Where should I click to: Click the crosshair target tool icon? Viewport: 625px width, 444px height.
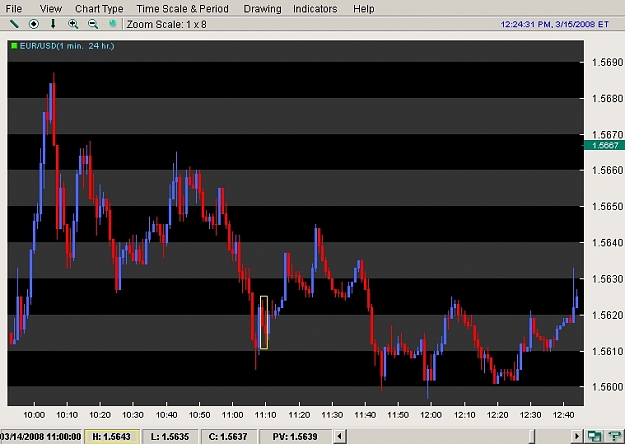tap(34, 24)
